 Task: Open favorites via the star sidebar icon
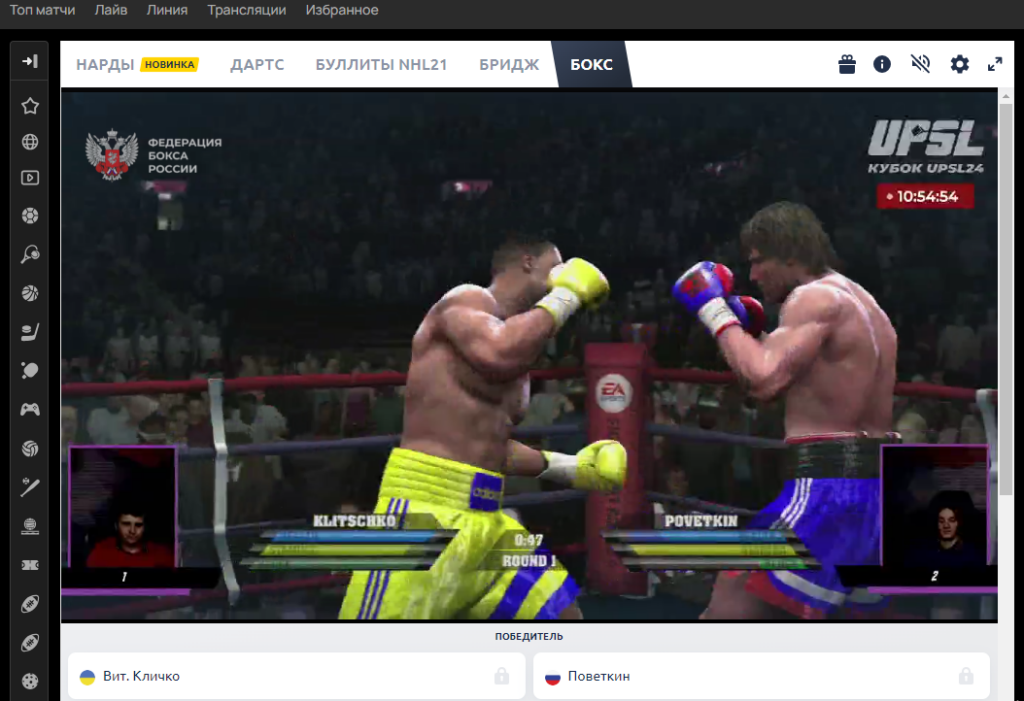[29, 106]
